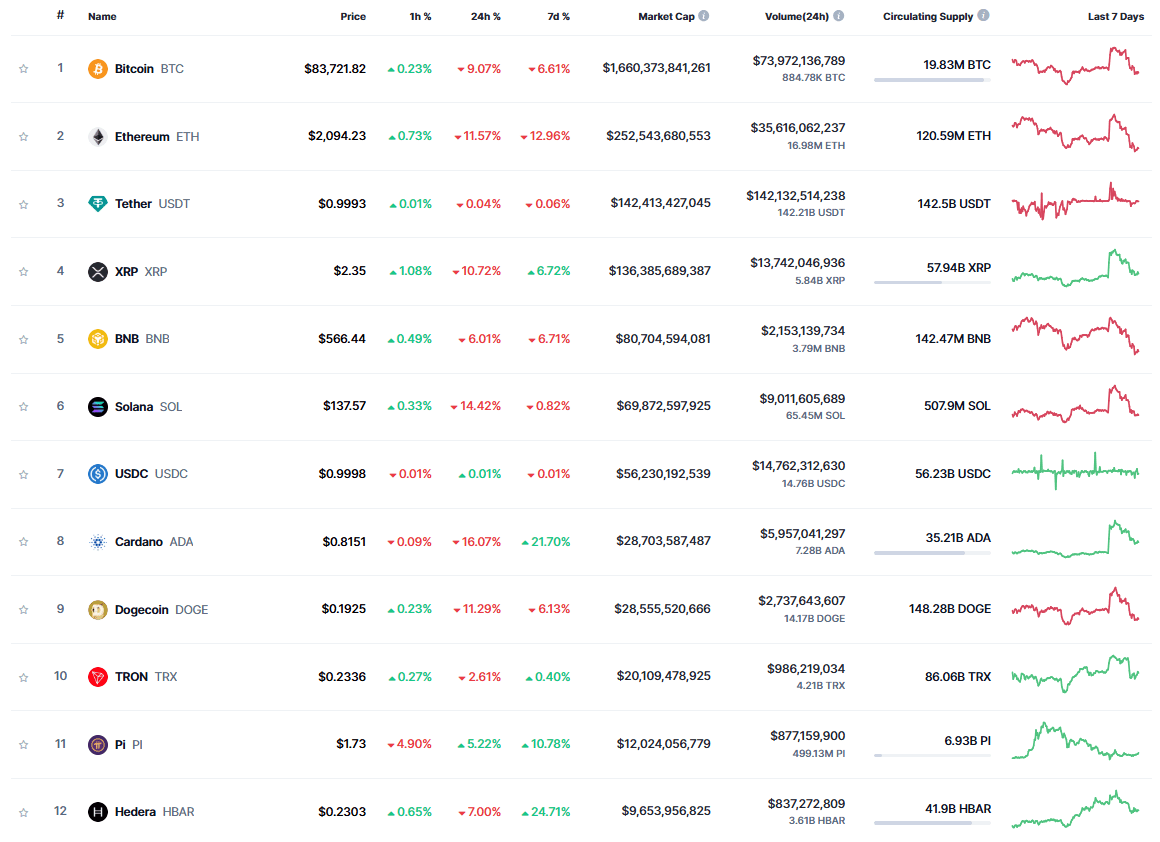Viewport: 1160px width, 842px height.
Task: Sort the table by 24h % column
Action: coord(485,16)
